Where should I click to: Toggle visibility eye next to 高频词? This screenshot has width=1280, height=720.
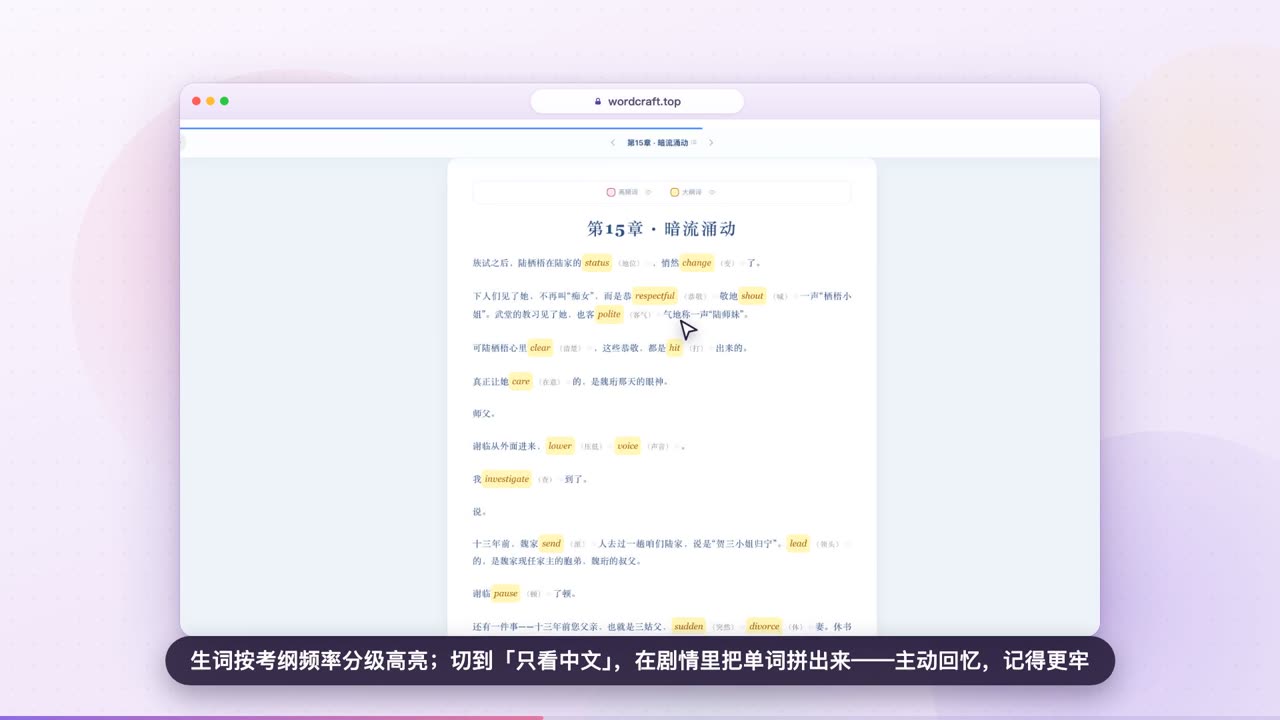pos(648,192)
